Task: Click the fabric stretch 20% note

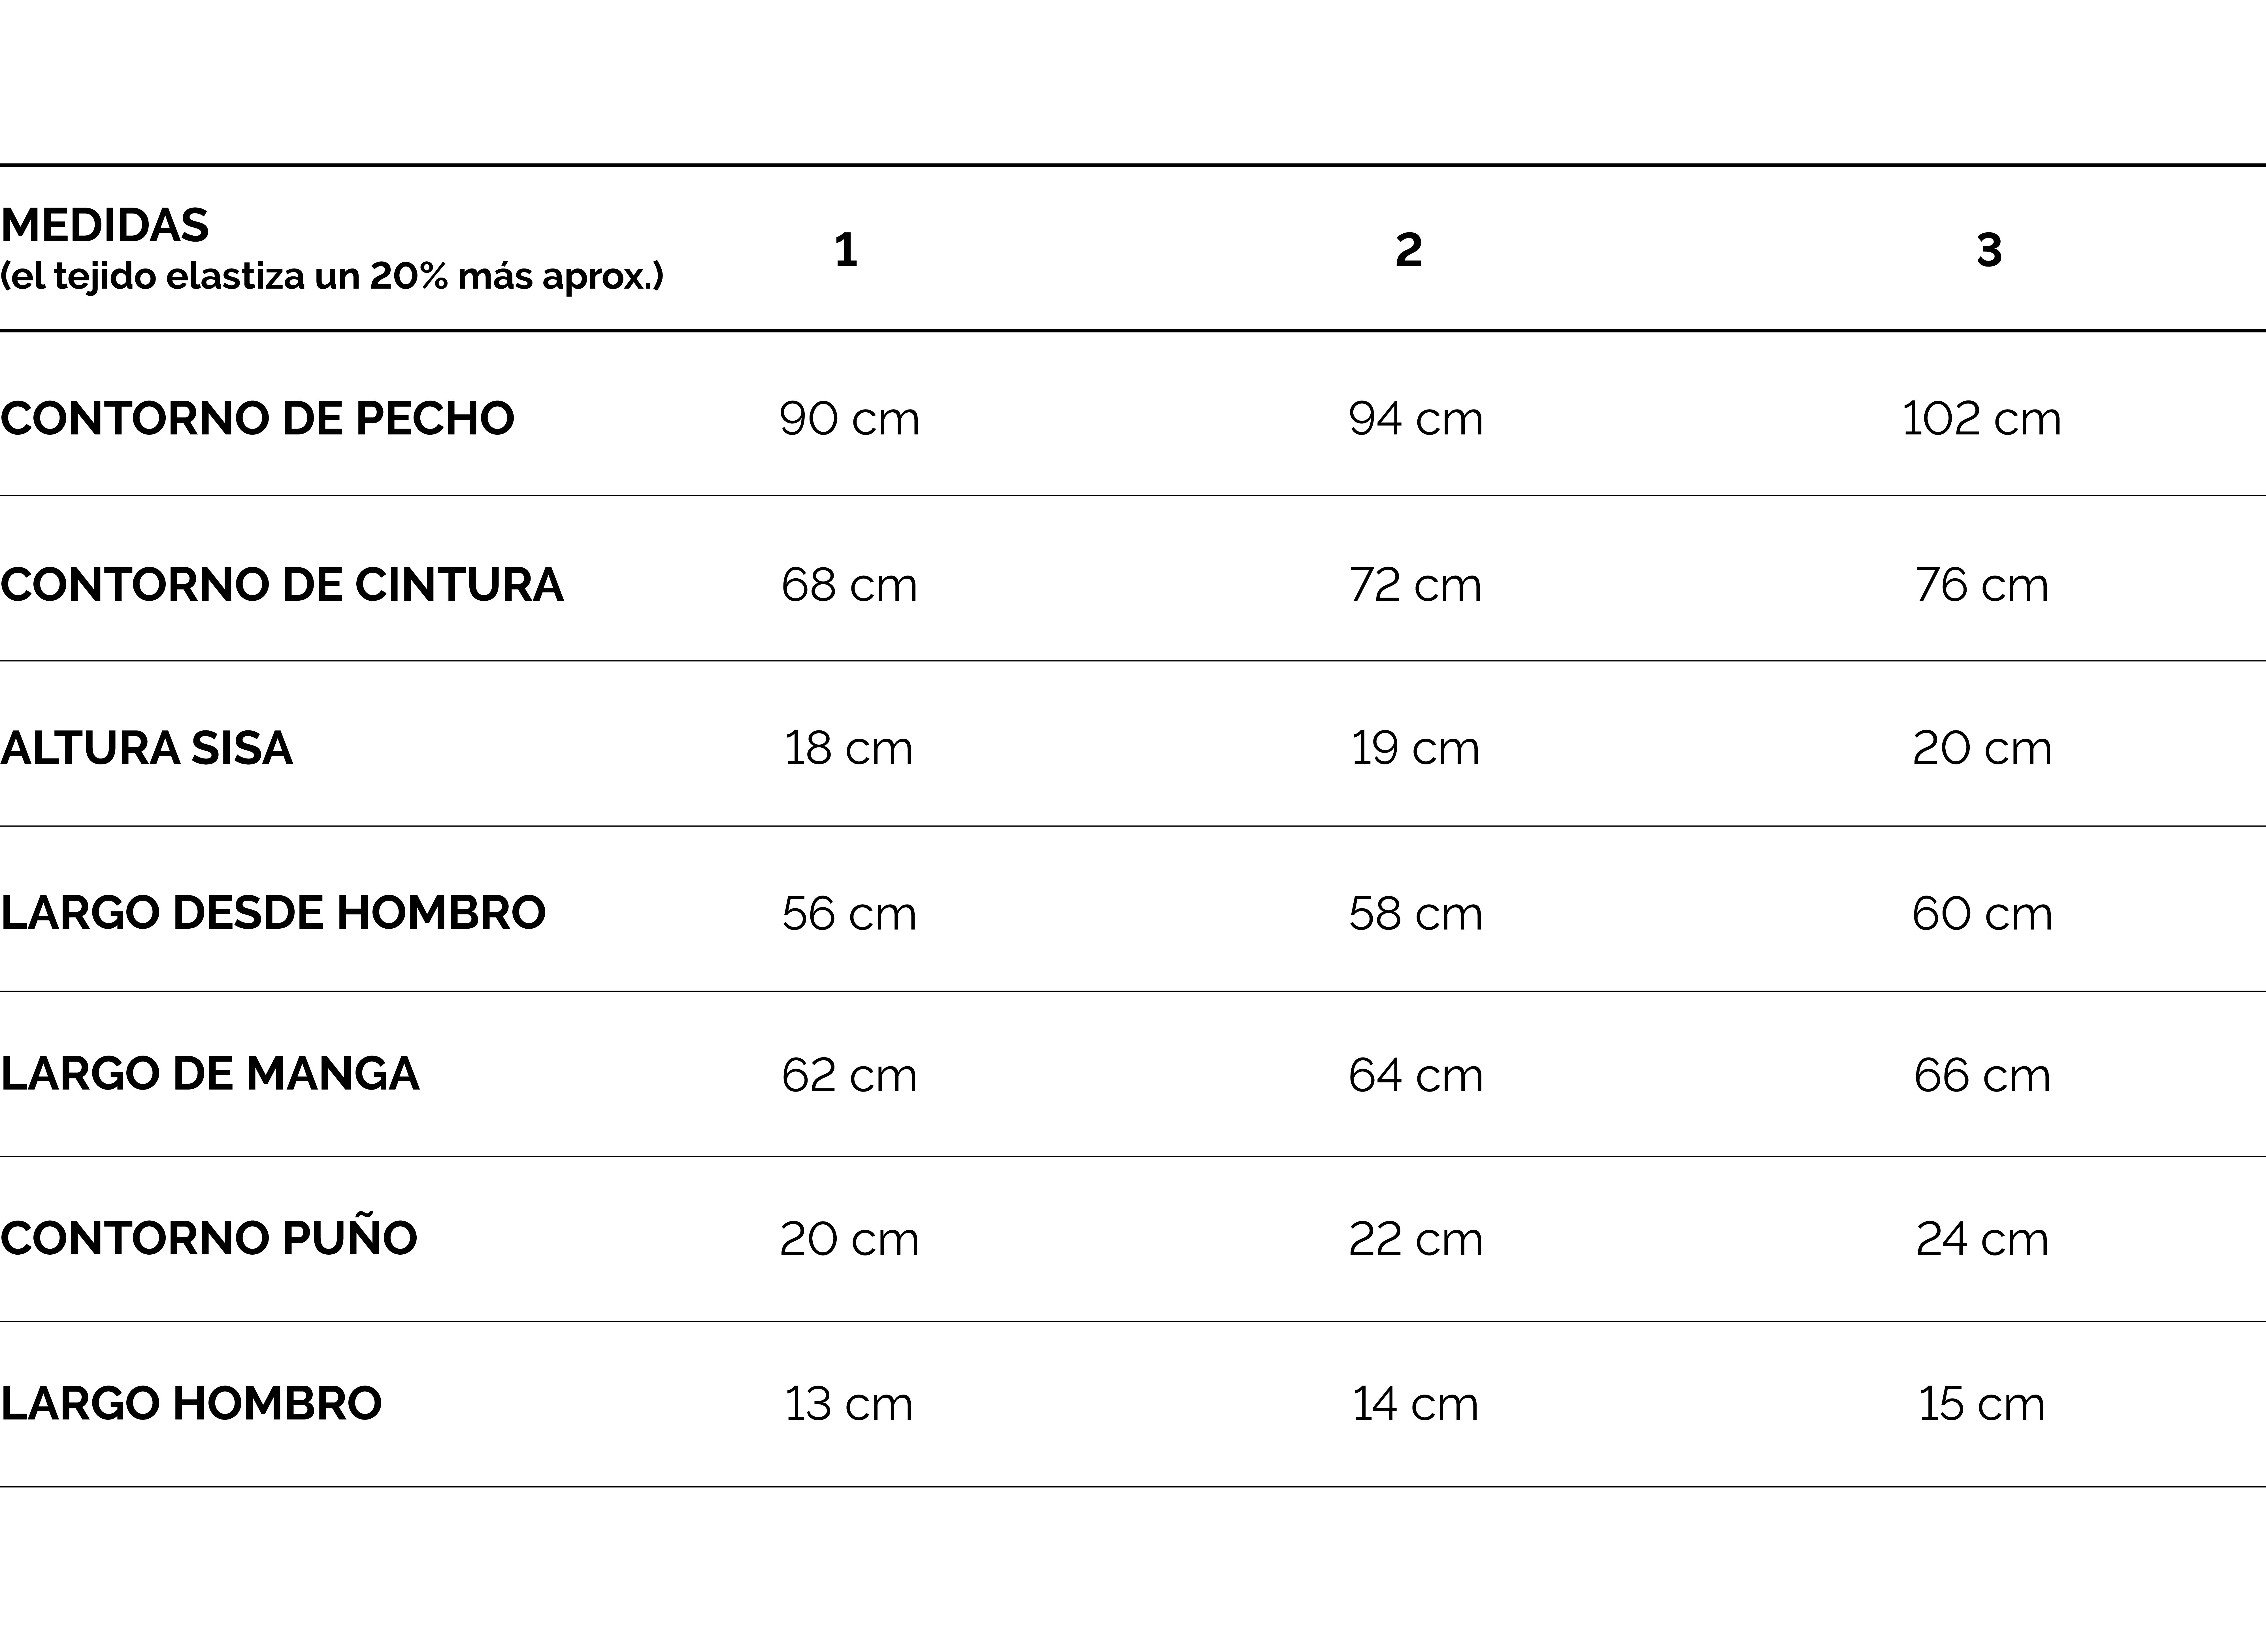Action: [332, 276]
